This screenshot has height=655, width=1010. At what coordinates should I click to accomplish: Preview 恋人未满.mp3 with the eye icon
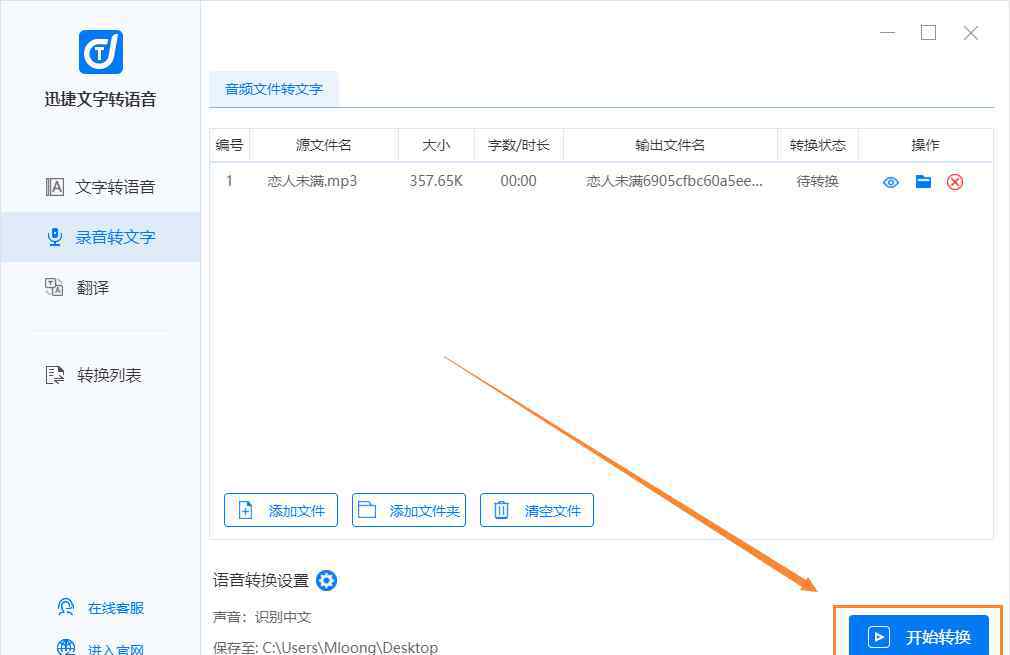tap(891, 182)
